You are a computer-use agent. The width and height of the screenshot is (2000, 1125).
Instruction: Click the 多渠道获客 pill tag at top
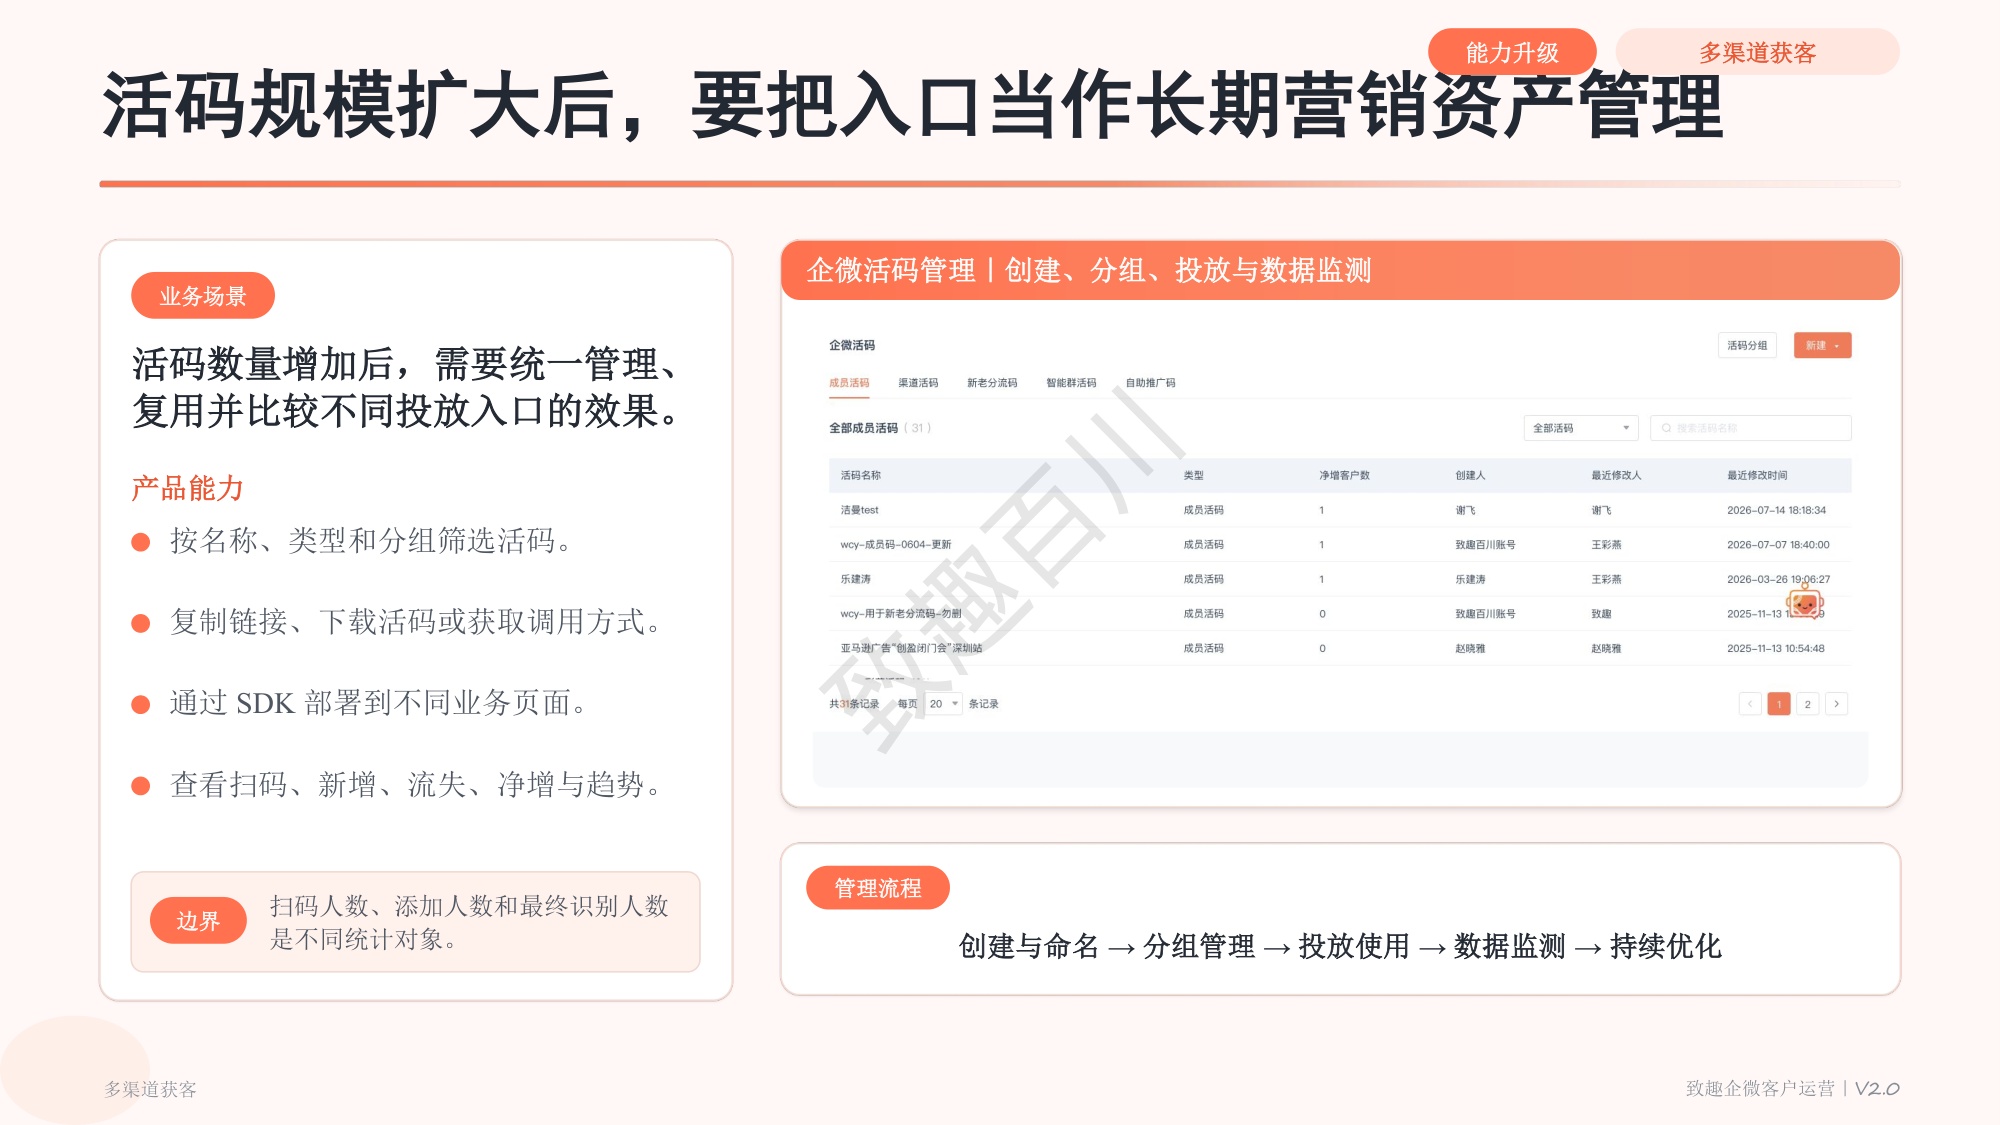tap(1757, 52)
